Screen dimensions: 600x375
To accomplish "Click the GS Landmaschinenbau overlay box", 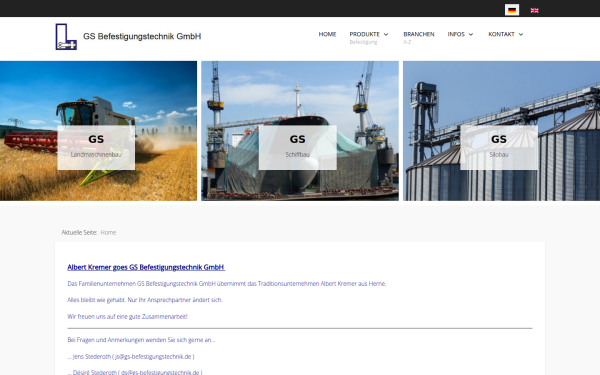I will (x=96, y=147).
